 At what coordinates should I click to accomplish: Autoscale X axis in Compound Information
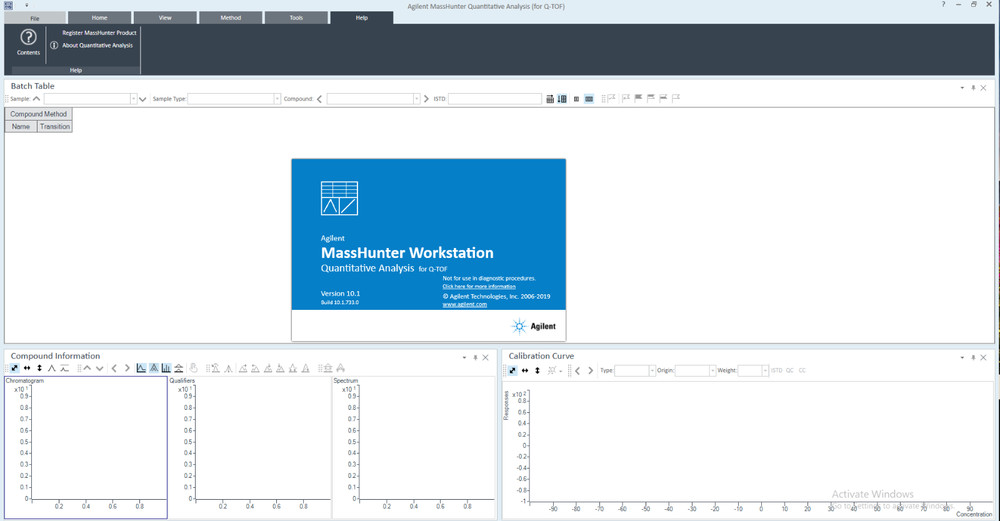(27, 368)
